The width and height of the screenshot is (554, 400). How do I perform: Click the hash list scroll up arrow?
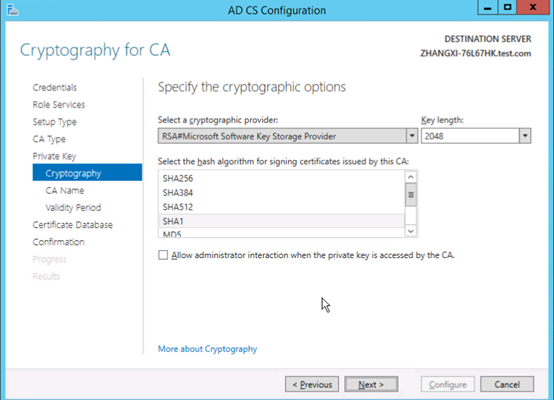click(x=411, y=177)
